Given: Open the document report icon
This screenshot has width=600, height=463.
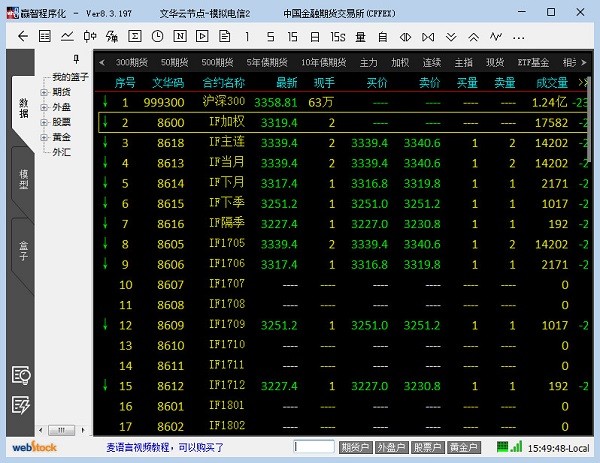Looking at the screenshot, I should [x=225, y=37].
